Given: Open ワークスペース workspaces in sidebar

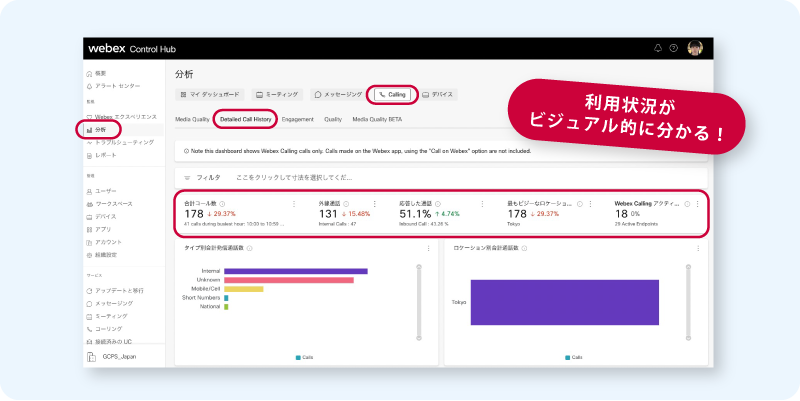Looking at the screenshot, I should [x=109, y=204].
